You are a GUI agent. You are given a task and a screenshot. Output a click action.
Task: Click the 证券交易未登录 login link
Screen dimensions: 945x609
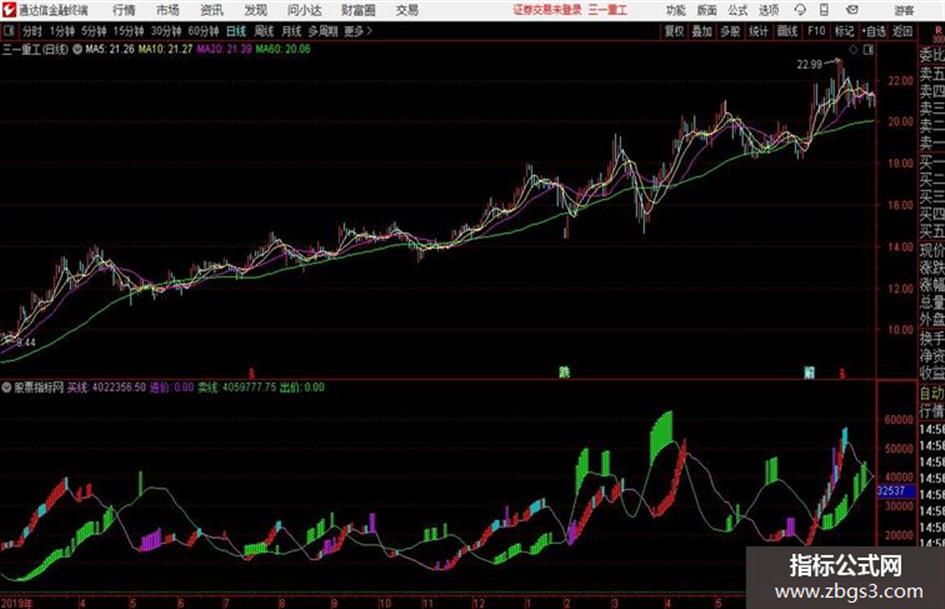pos(547,10)
